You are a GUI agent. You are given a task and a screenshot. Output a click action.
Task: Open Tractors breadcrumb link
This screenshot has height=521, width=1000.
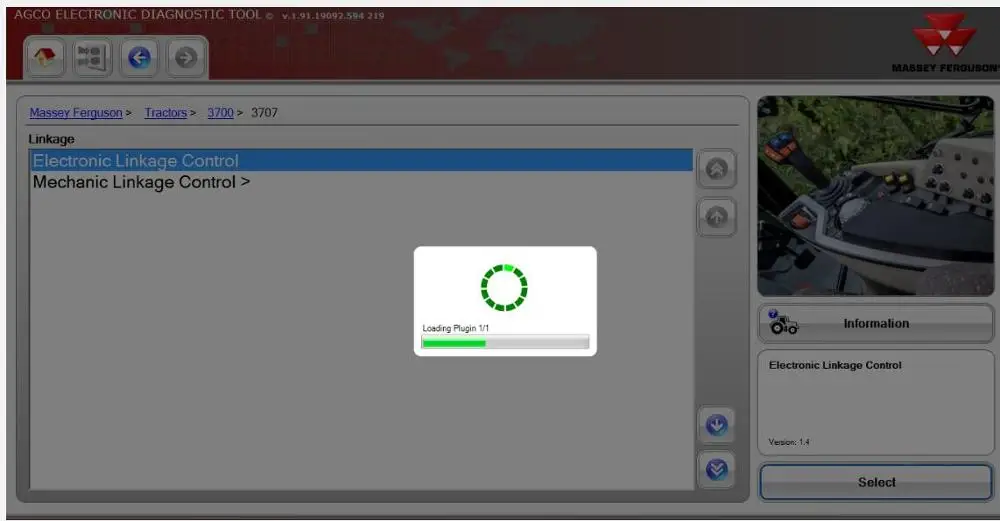tap(166, 113)
